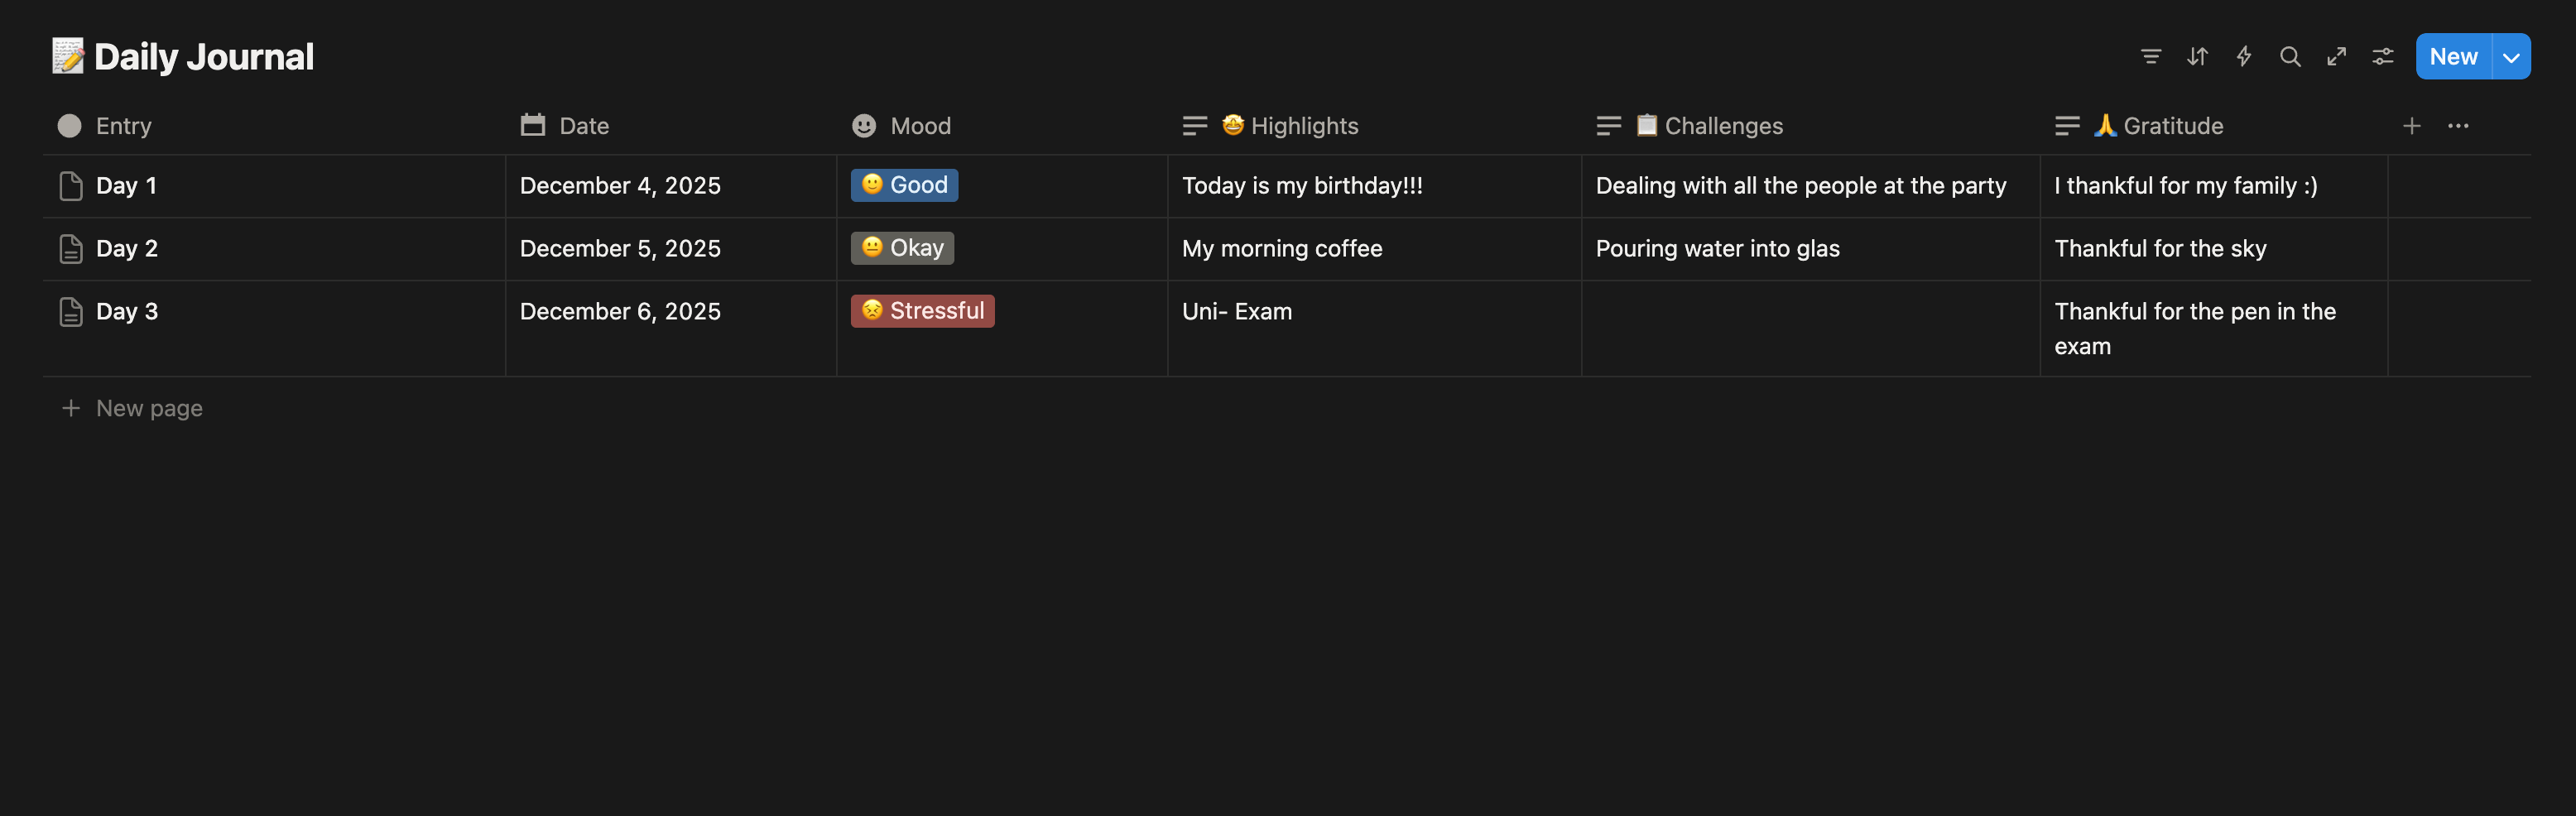Open database in full page icon
The height and width of the screenshot is (816, 2576).
click(2336, 57)
